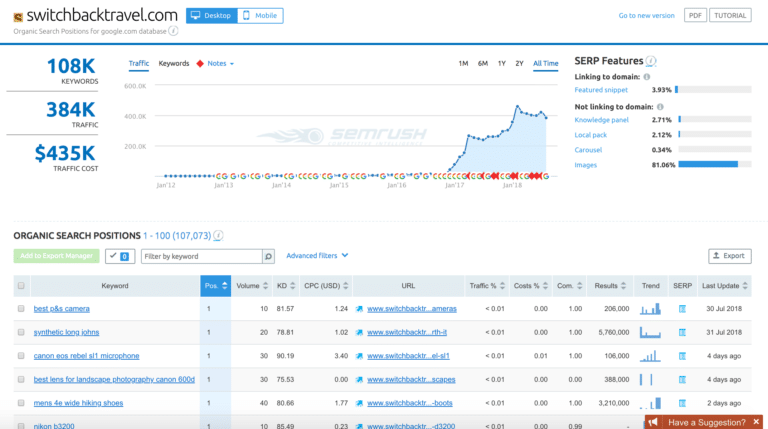Set chart range to 1Y
Screen dimensions: 768x429
502,64
